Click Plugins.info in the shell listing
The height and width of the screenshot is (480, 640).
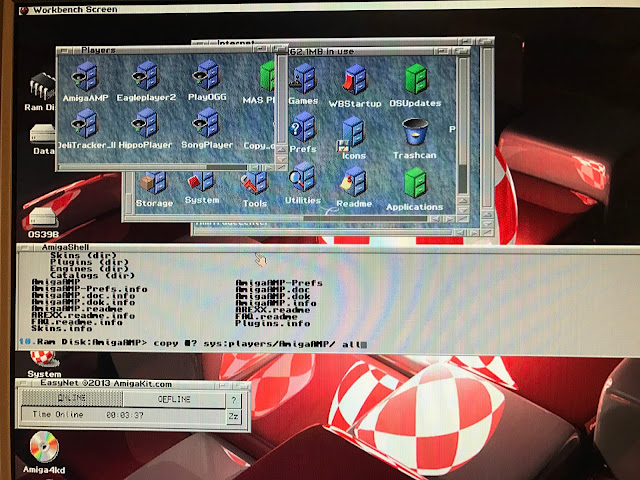[x=273, y=323]
